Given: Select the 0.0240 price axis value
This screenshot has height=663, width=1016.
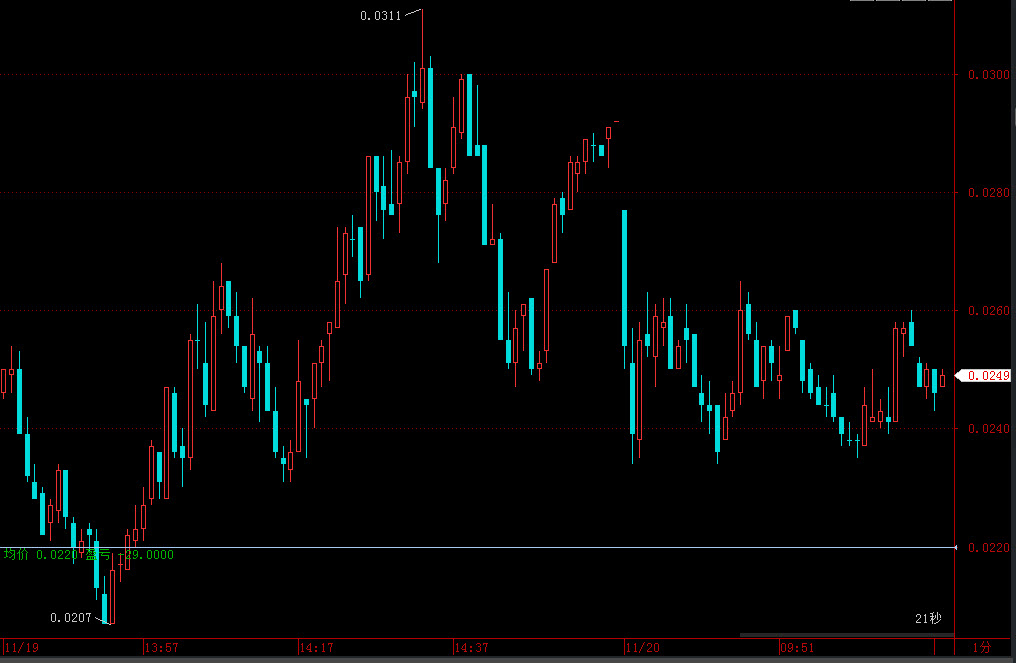Looking at the screenshot, I should click(x=988, y=428).
